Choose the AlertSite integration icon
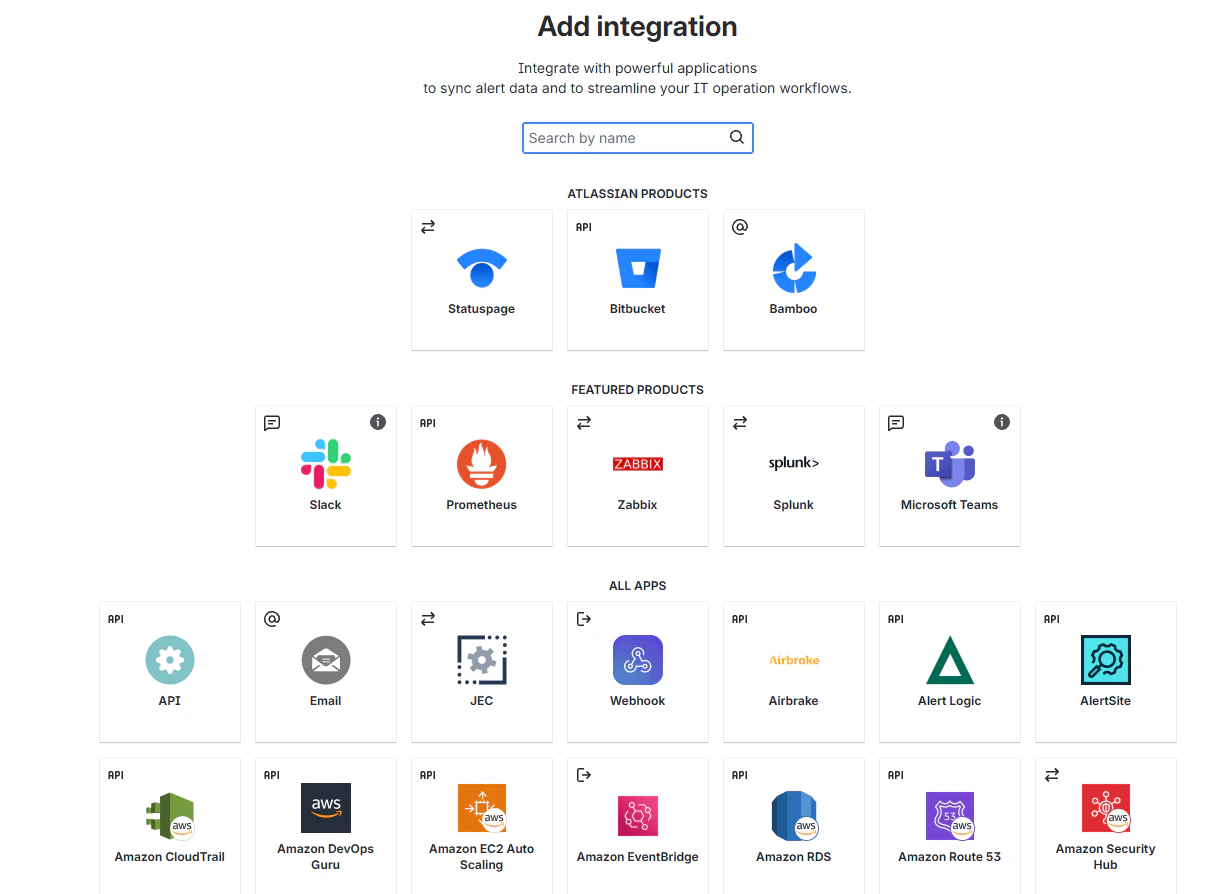 tap(1106, 660)
